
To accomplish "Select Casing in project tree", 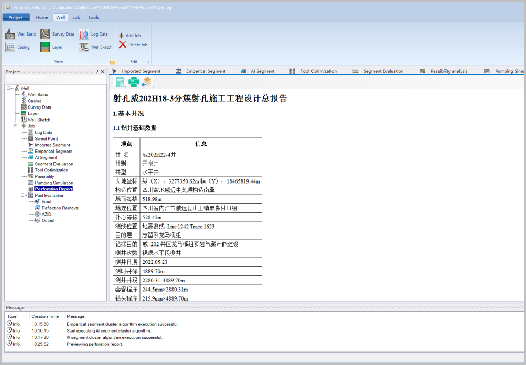I will pos(31,101).
